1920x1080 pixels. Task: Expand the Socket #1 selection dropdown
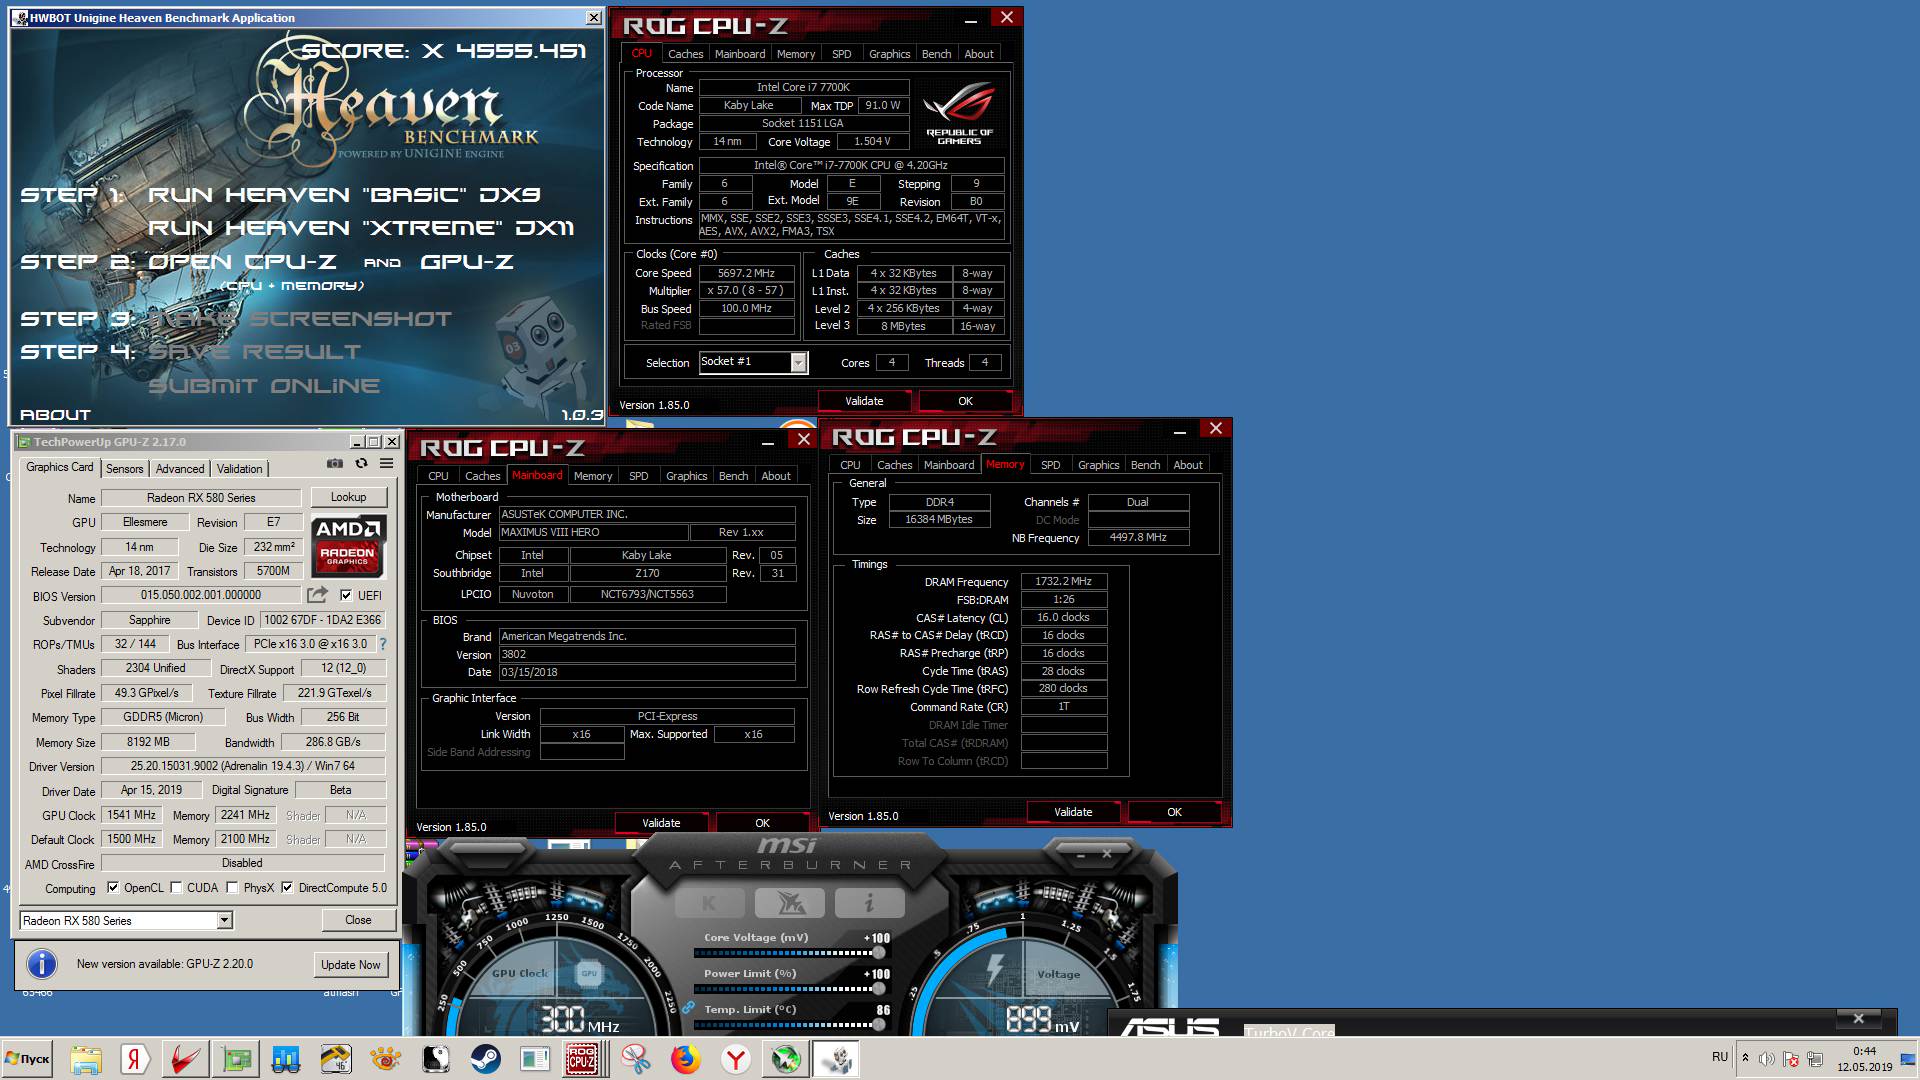pyautogui.click(x=798, y=362)
